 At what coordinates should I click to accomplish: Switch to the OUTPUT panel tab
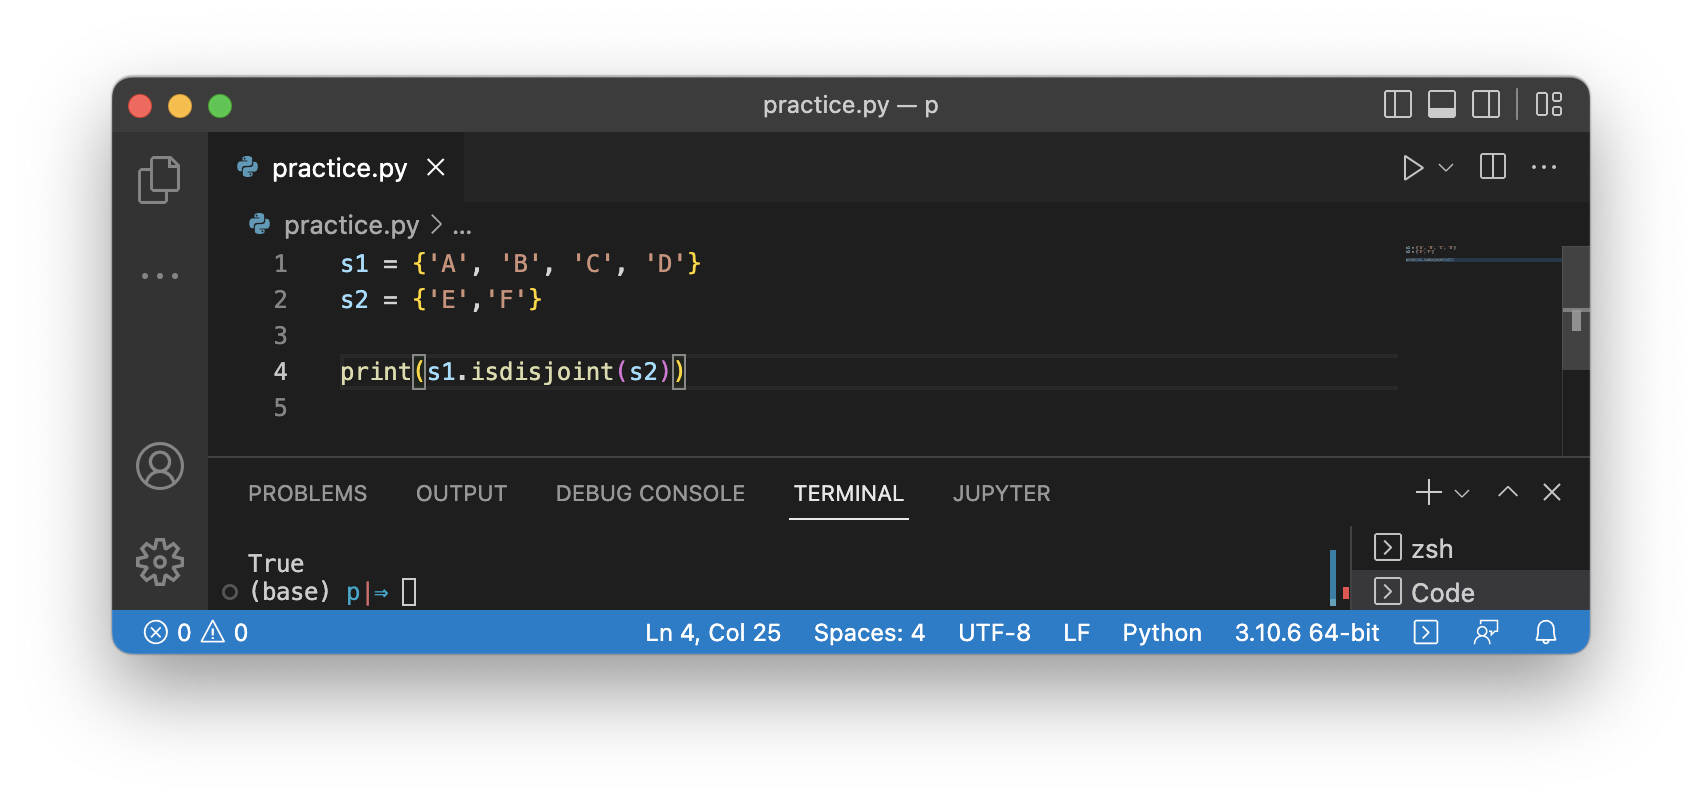[x=461, y=493]
